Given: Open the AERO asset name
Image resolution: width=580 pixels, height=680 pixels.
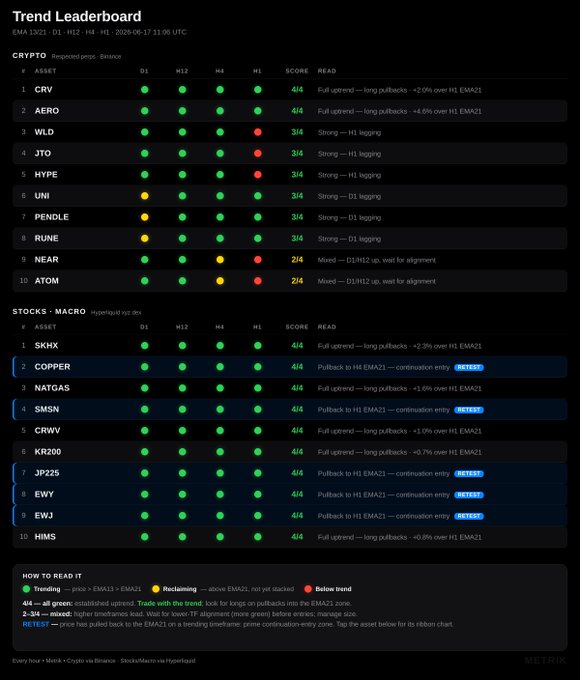Looking at the screenshot, I should [47, 111].
